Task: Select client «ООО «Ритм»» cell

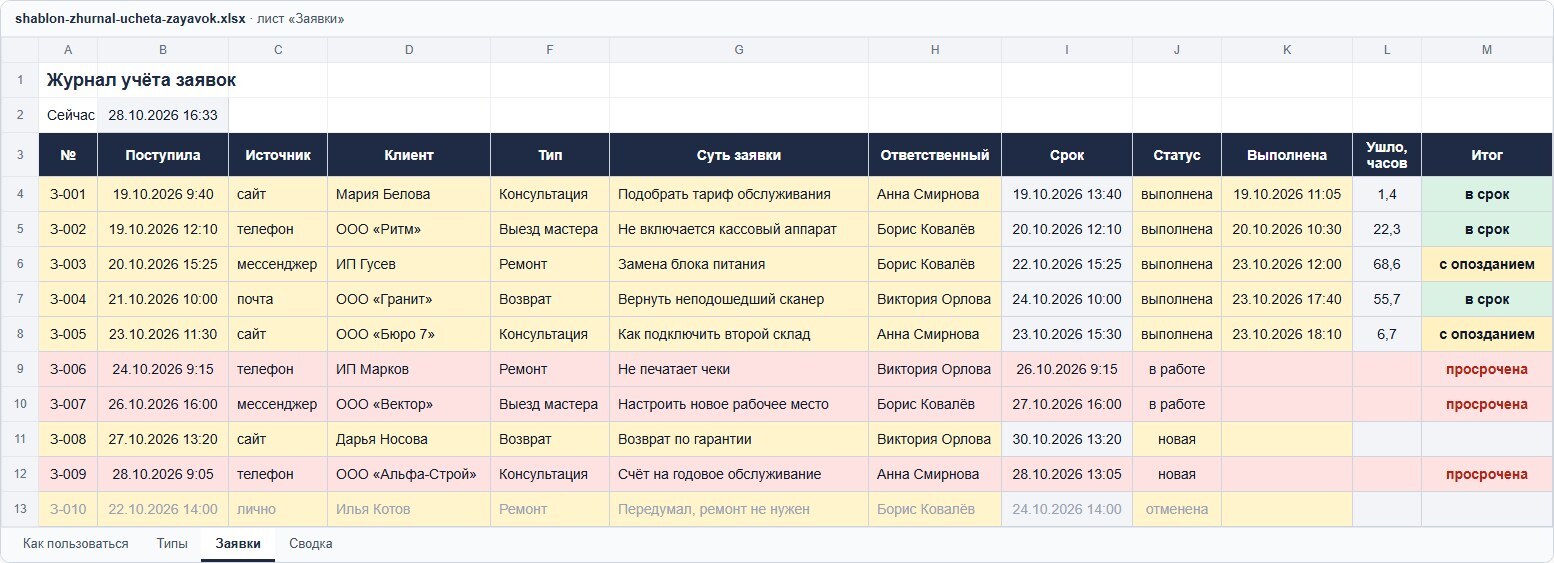Action: 409,229
